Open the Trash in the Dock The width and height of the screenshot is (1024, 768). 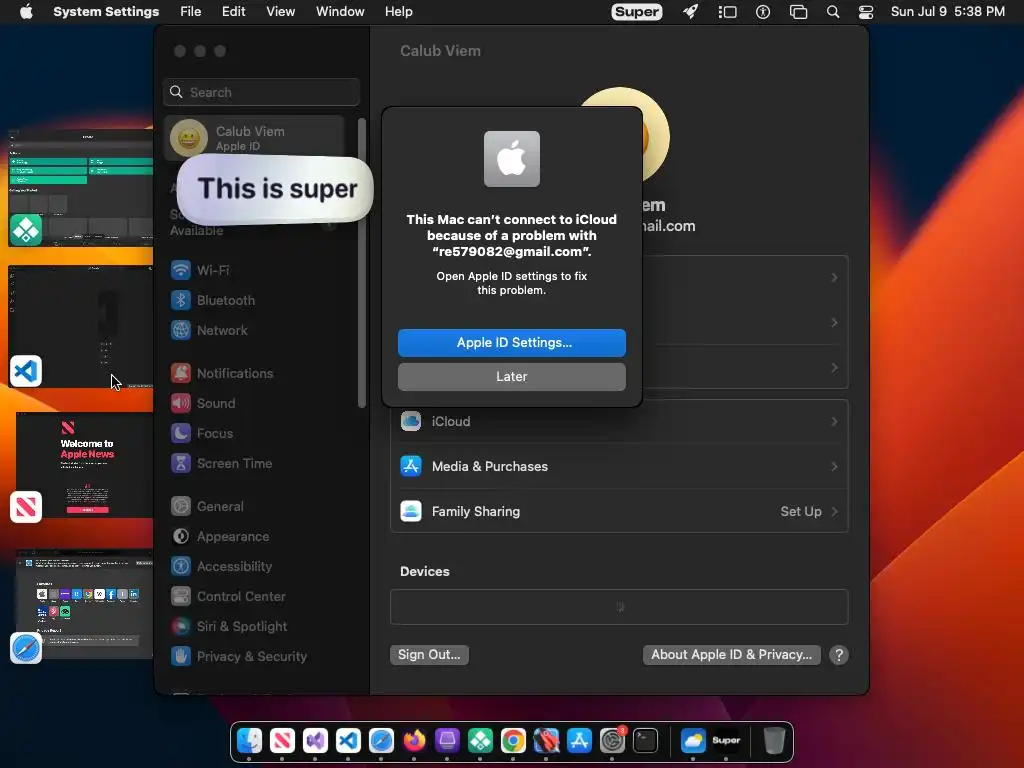tap(774, 741)
